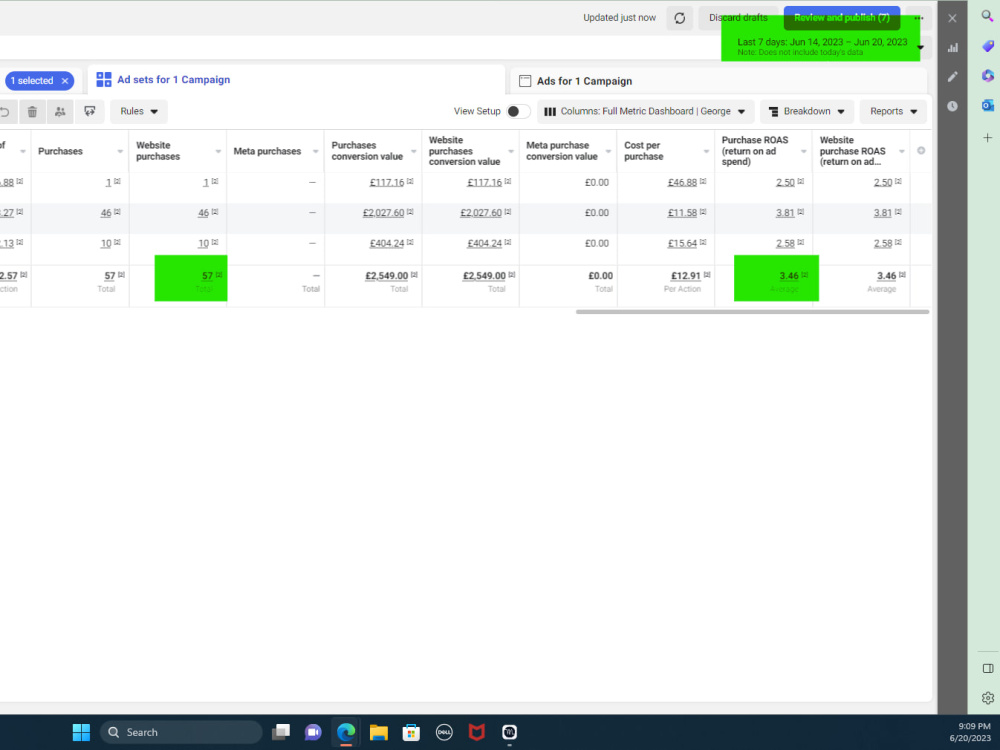Viewport: 1000px width, 750px height.
Task: Open Task View on the taskbar
Action: (x=281, y=732)
